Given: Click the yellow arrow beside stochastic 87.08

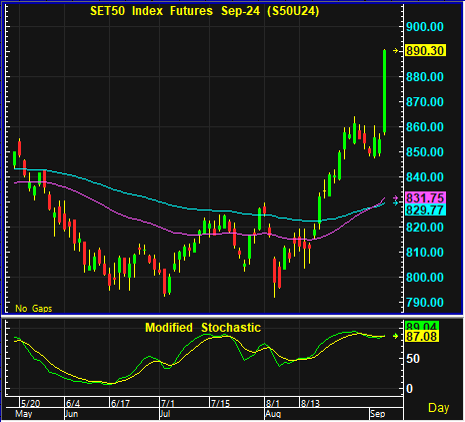Looking at the screenshot, I should [x=396, y=336].
